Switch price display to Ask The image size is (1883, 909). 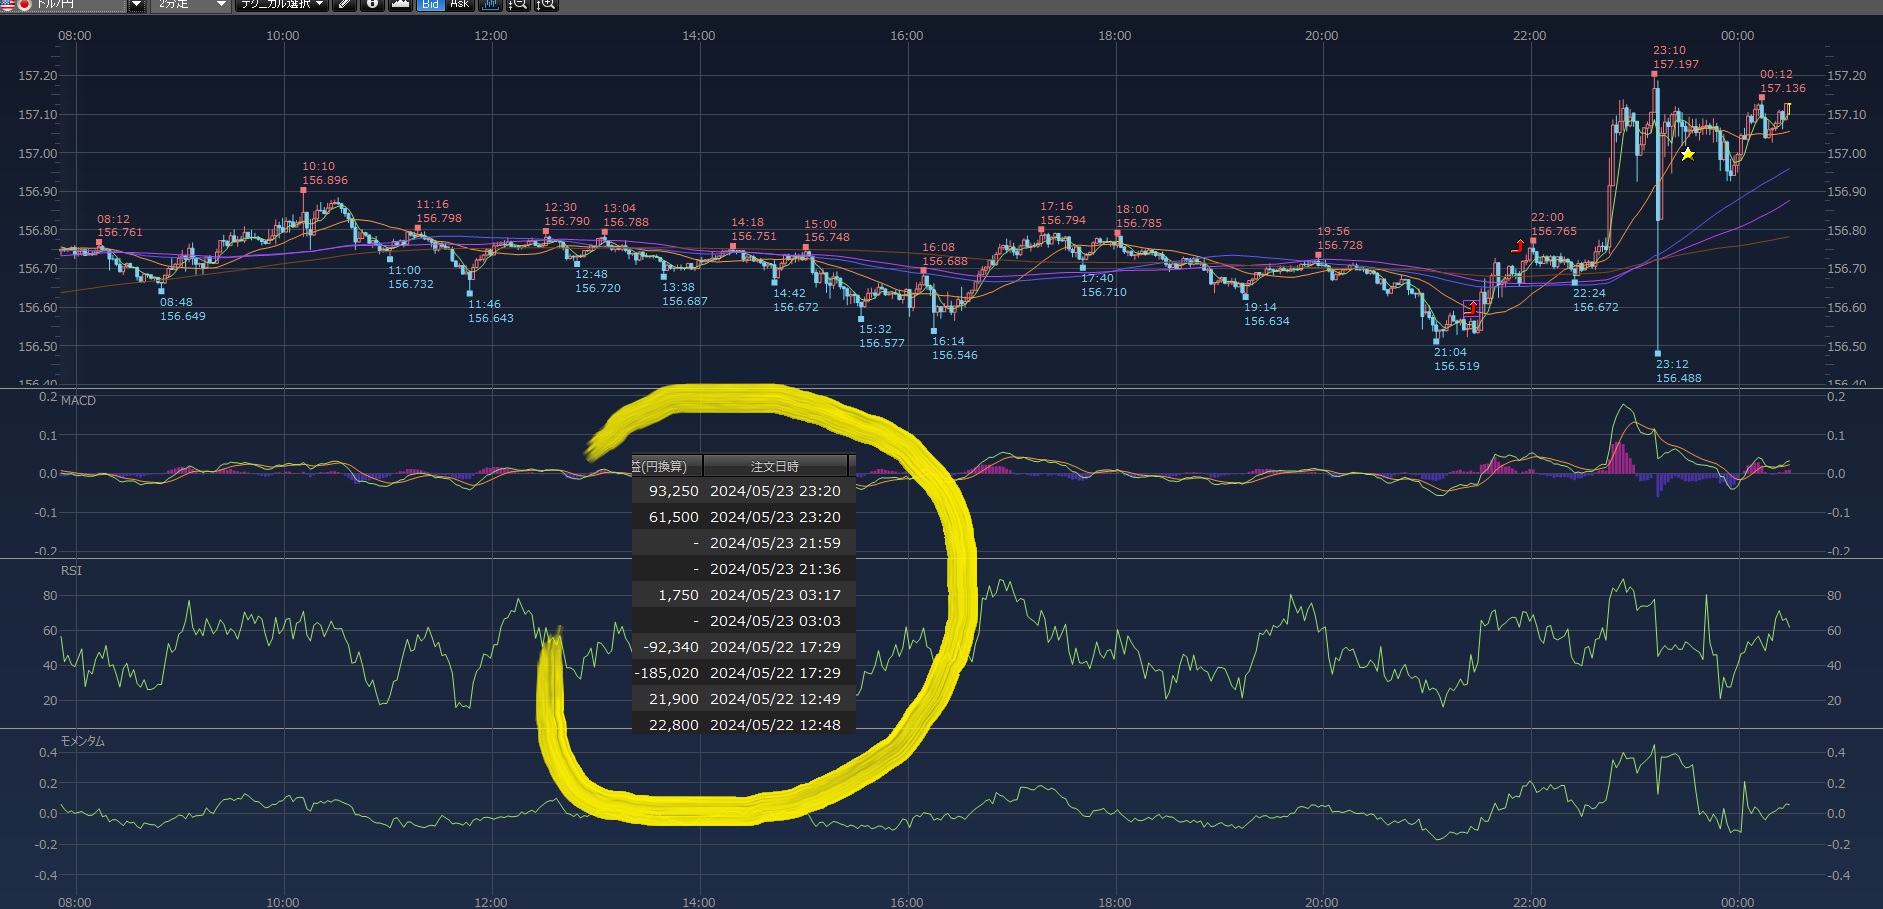point(460,5)
